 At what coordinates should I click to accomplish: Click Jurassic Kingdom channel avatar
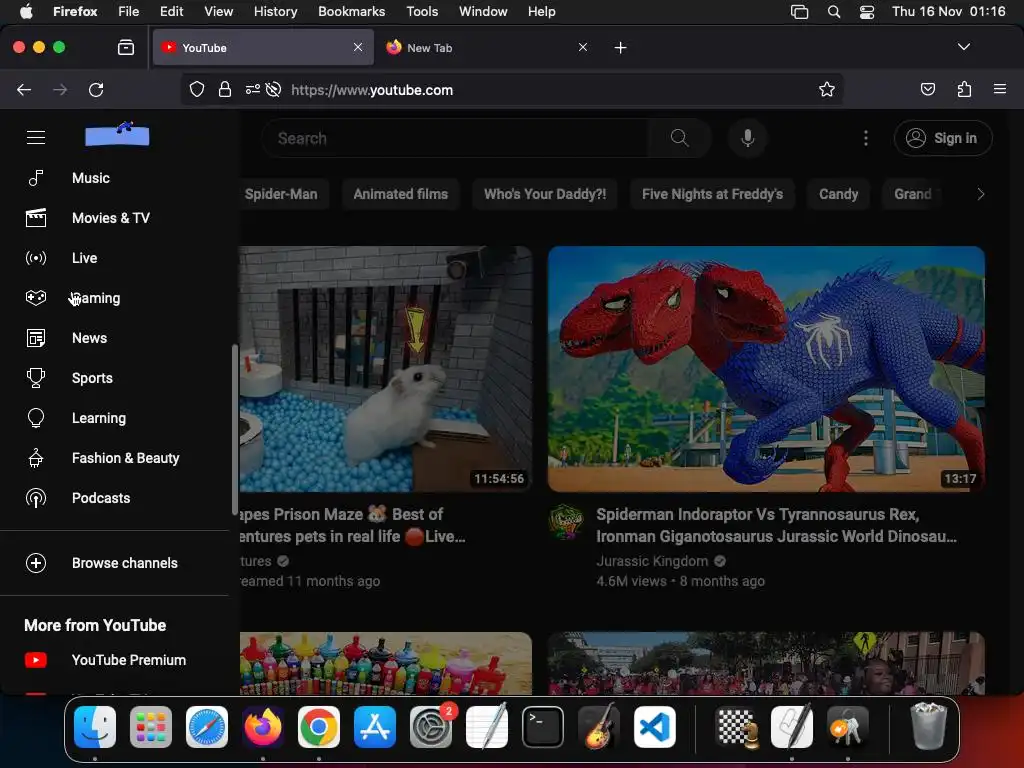566,522
